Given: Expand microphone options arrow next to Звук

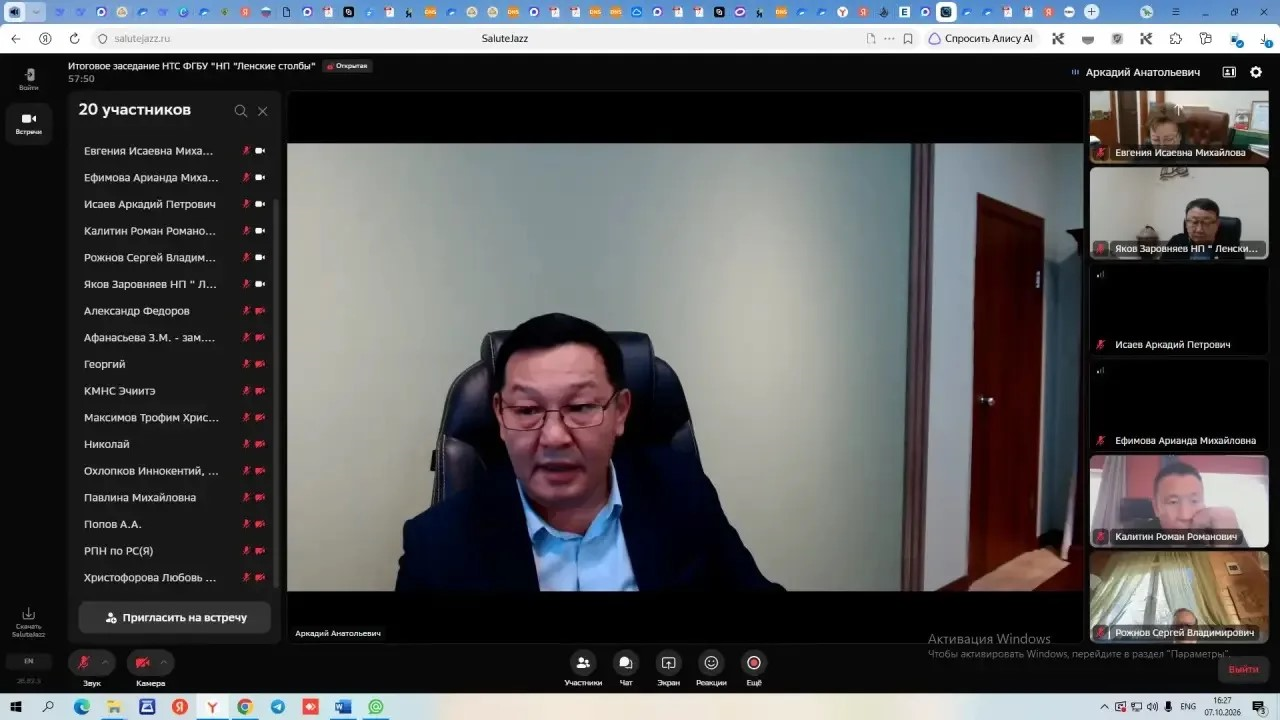Looking at the screenshot, I should coord(106,662).
